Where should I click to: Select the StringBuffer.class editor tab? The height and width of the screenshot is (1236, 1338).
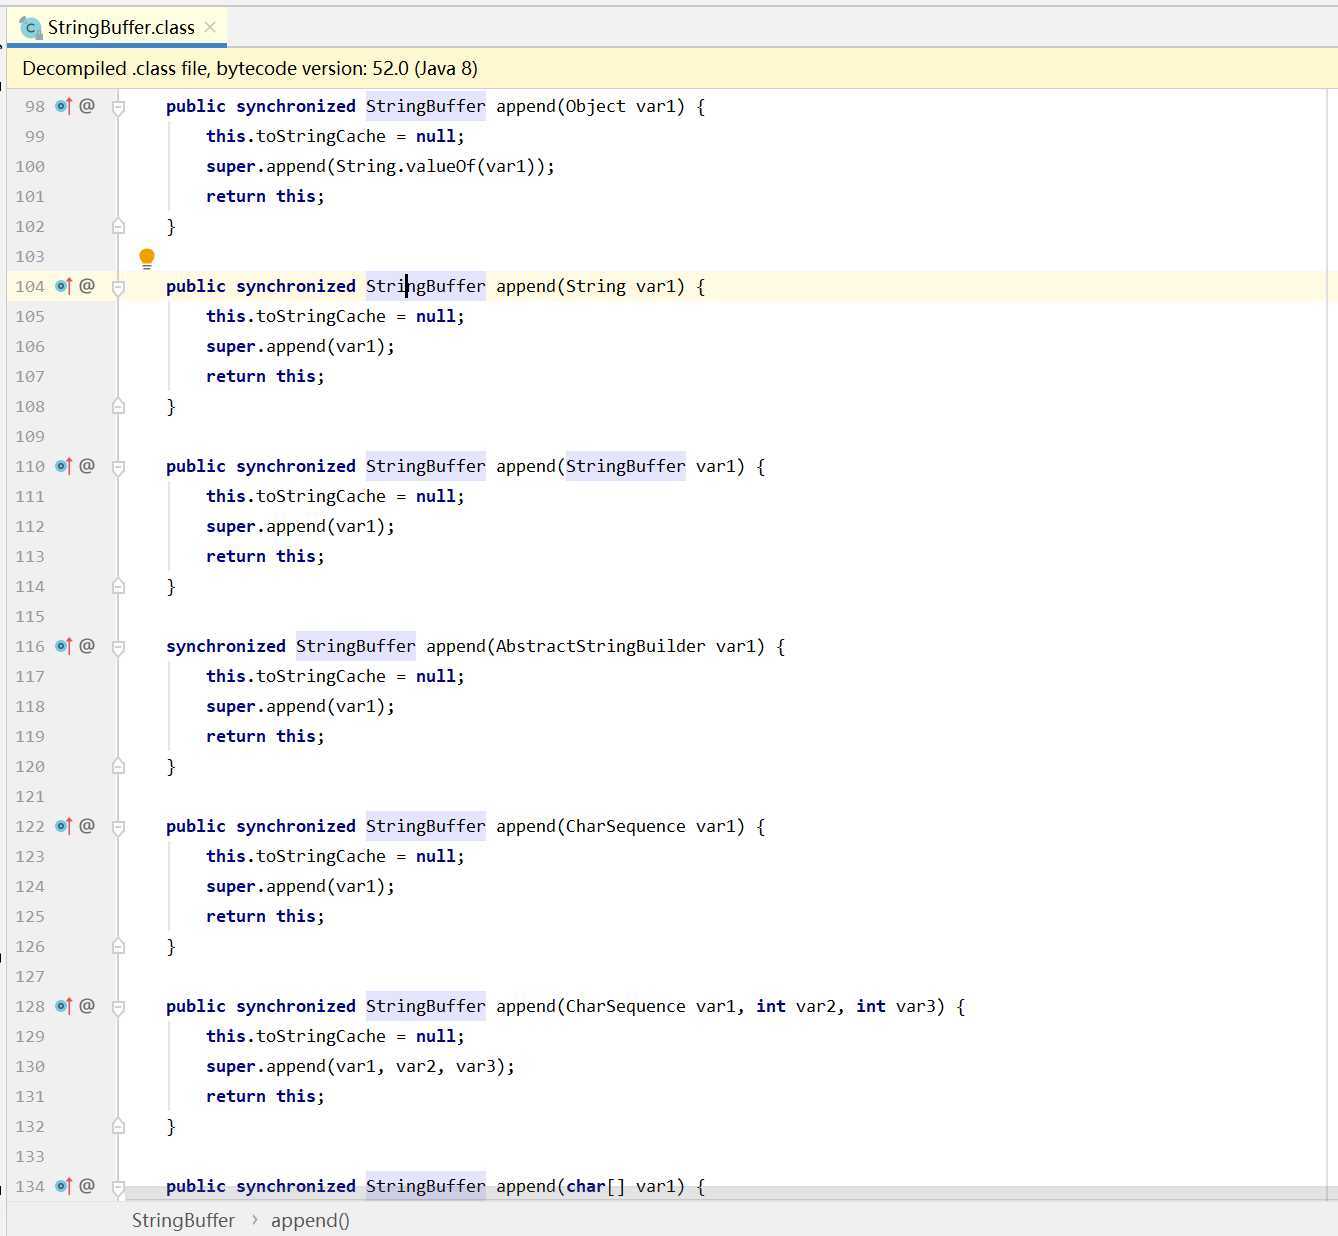[117, 27]
